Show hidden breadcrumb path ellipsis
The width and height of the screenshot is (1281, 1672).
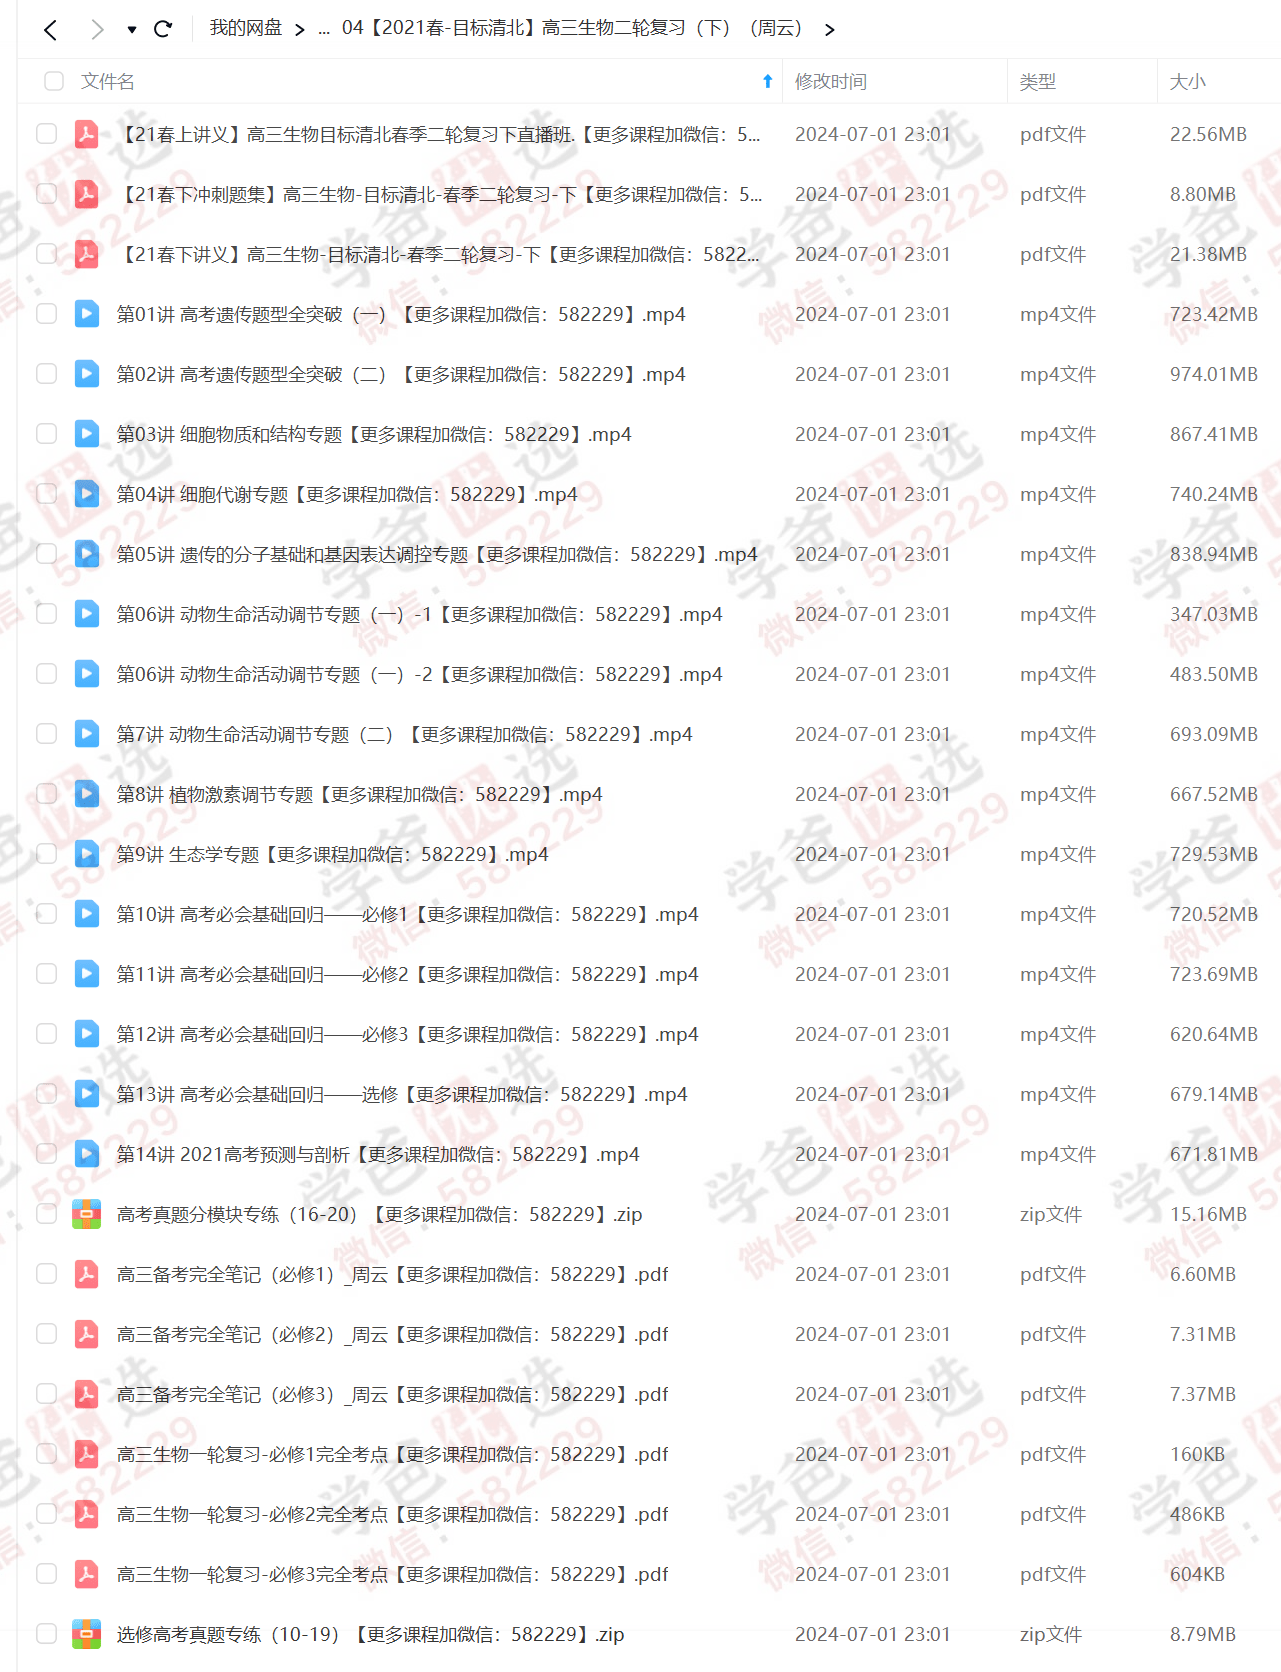click(324, 30)
